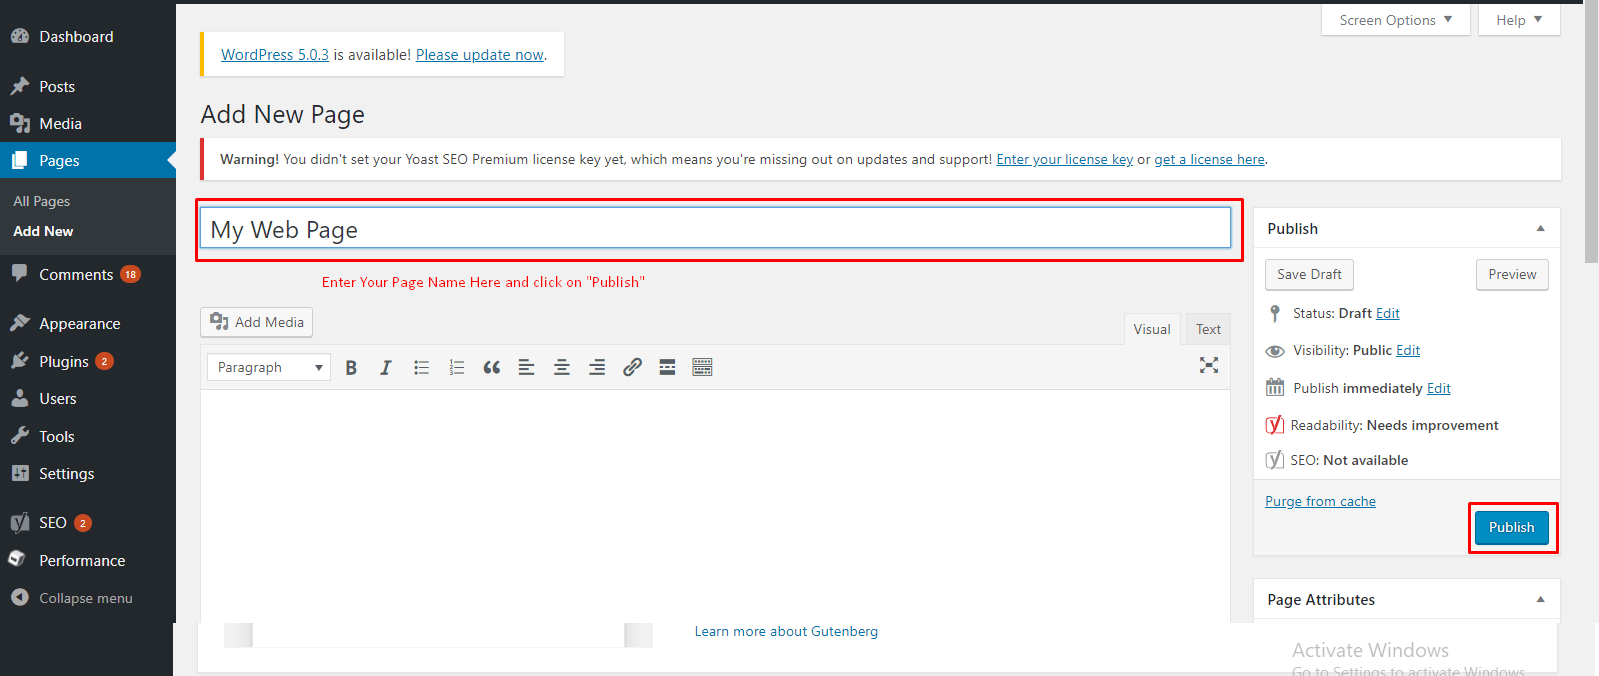Click the Readability Yoast icon
Viewport: 1599px width, 676px height.
click(1275, 425)
